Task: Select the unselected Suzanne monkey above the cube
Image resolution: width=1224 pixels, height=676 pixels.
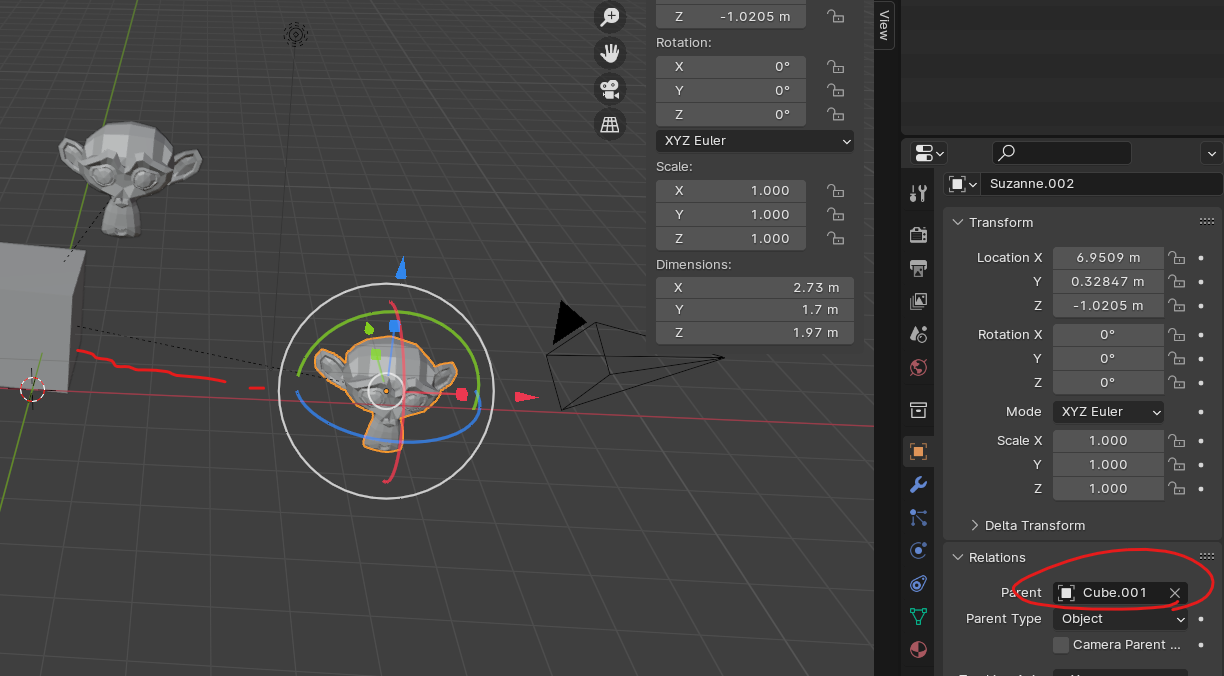Action: [x=128, y=177]
